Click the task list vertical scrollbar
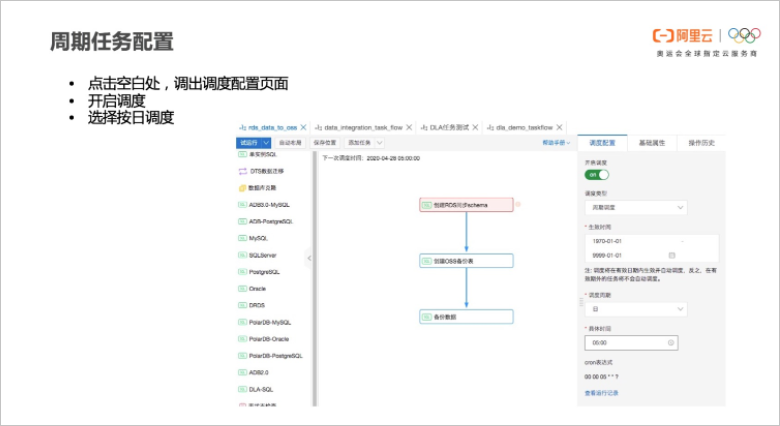This screenshot has height=426, width=780. 314,279
